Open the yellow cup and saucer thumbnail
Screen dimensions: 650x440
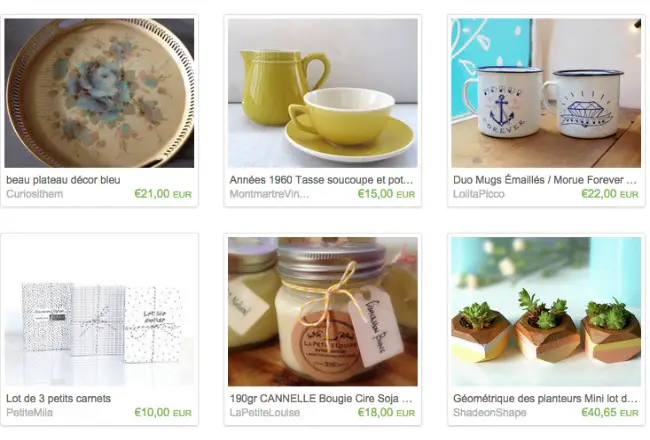pos(323,93)
